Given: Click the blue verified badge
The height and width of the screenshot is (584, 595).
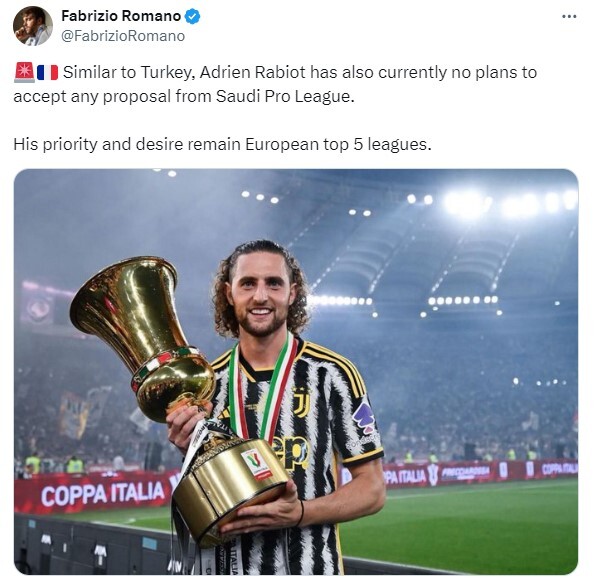Looking at the screenshot, I should pyautogui.click(x=192, y=16).
